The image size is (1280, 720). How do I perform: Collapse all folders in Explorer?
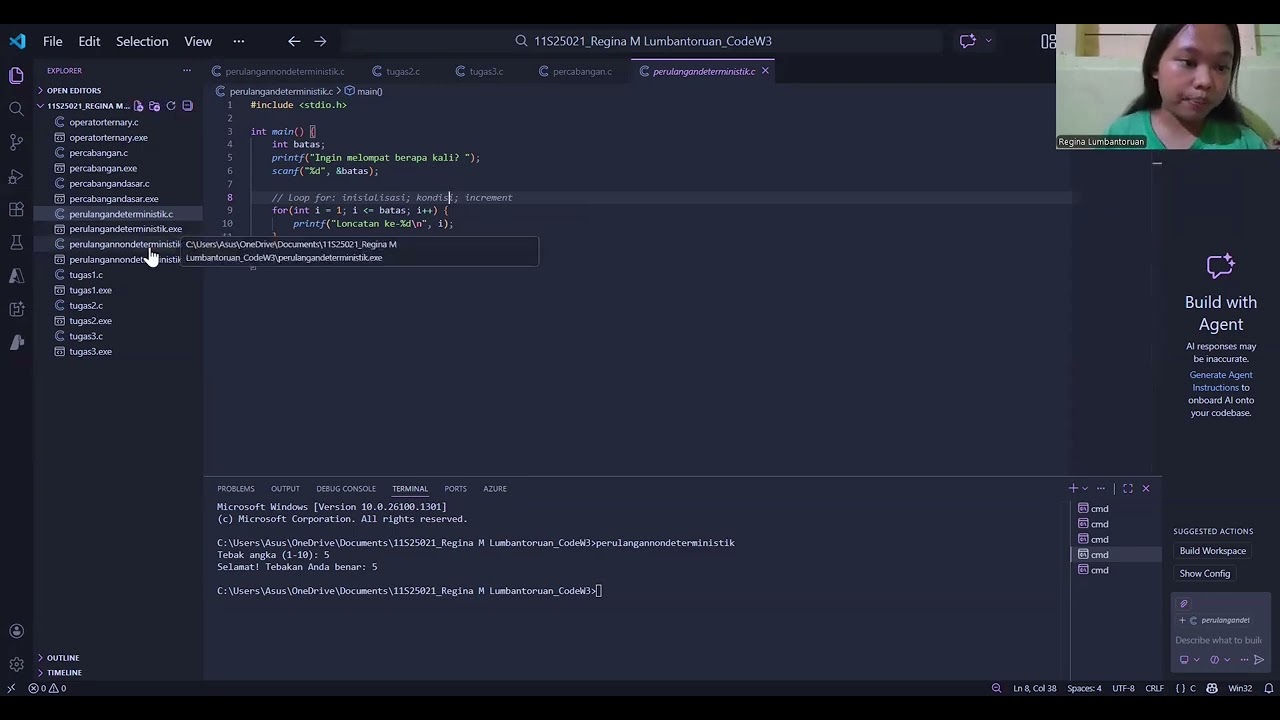pyautogui.click(x=187, y=106)
